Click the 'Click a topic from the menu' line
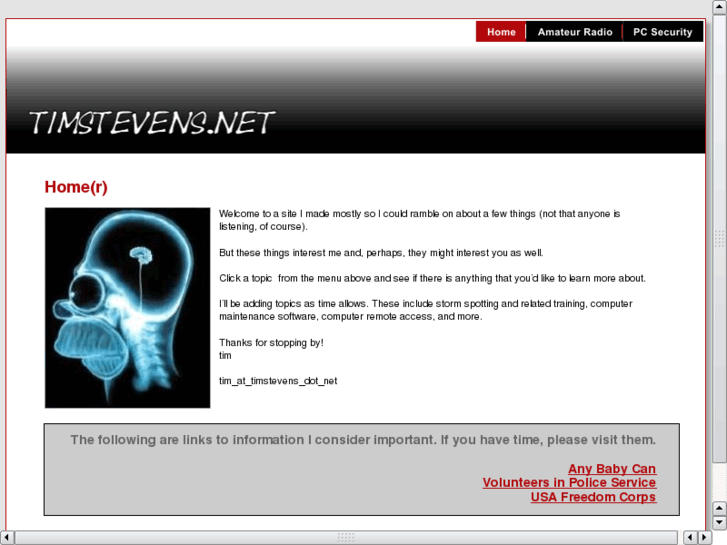 pyautogui.click(x=432, y=278)
